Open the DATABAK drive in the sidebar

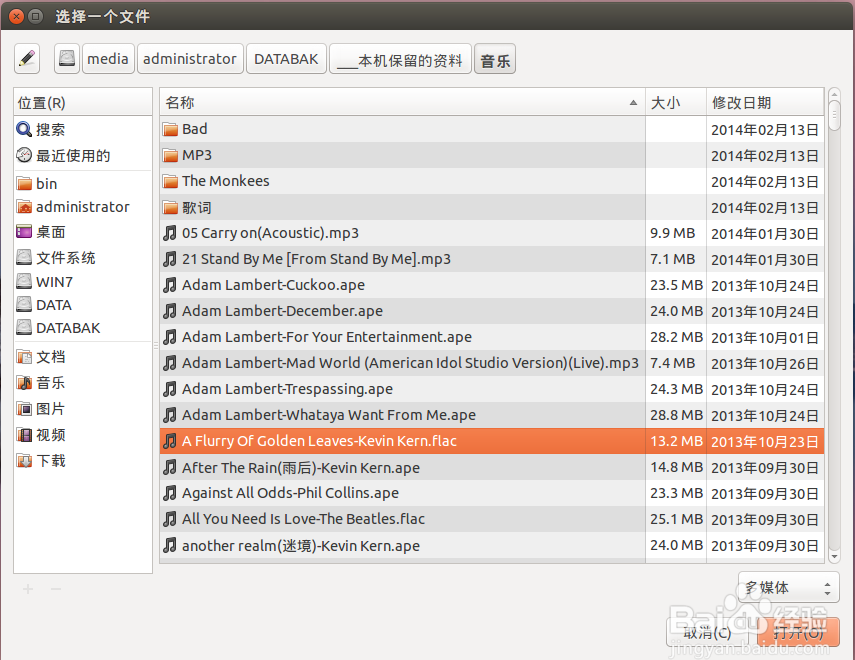click(x=82, y=328)
